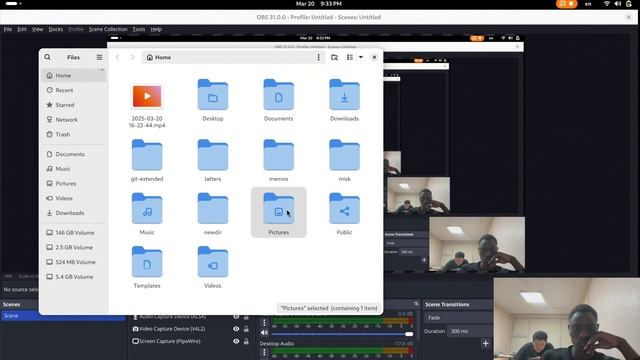Screen dimensions: 640x360
Task: Select the Templates folder
Action: tap(147, 267)
